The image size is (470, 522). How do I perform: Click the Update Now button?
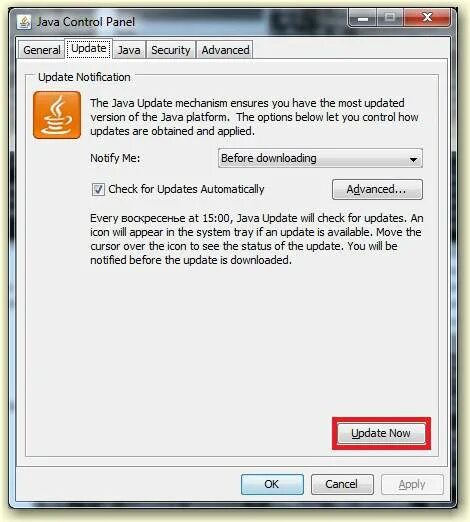pos(381,433)
